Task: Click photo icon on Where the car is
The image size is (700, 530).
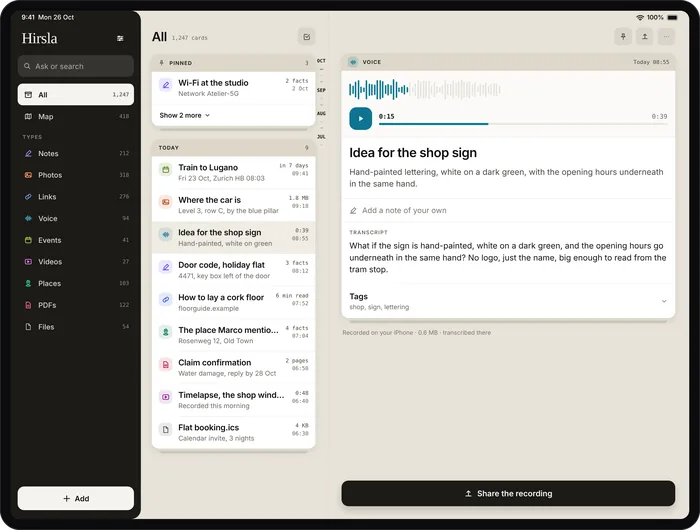Action: coord(166,202)
